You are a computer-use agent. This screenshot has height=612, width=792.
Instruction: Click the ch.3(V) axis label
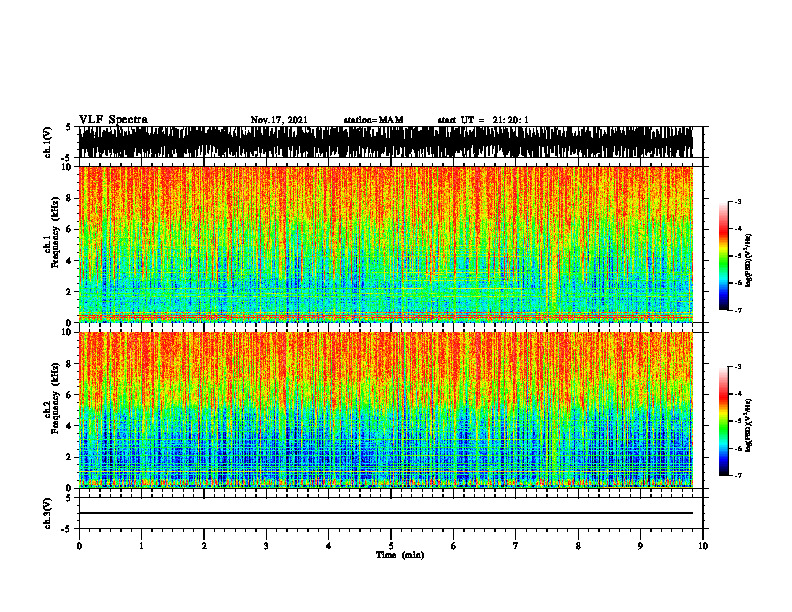47,513
